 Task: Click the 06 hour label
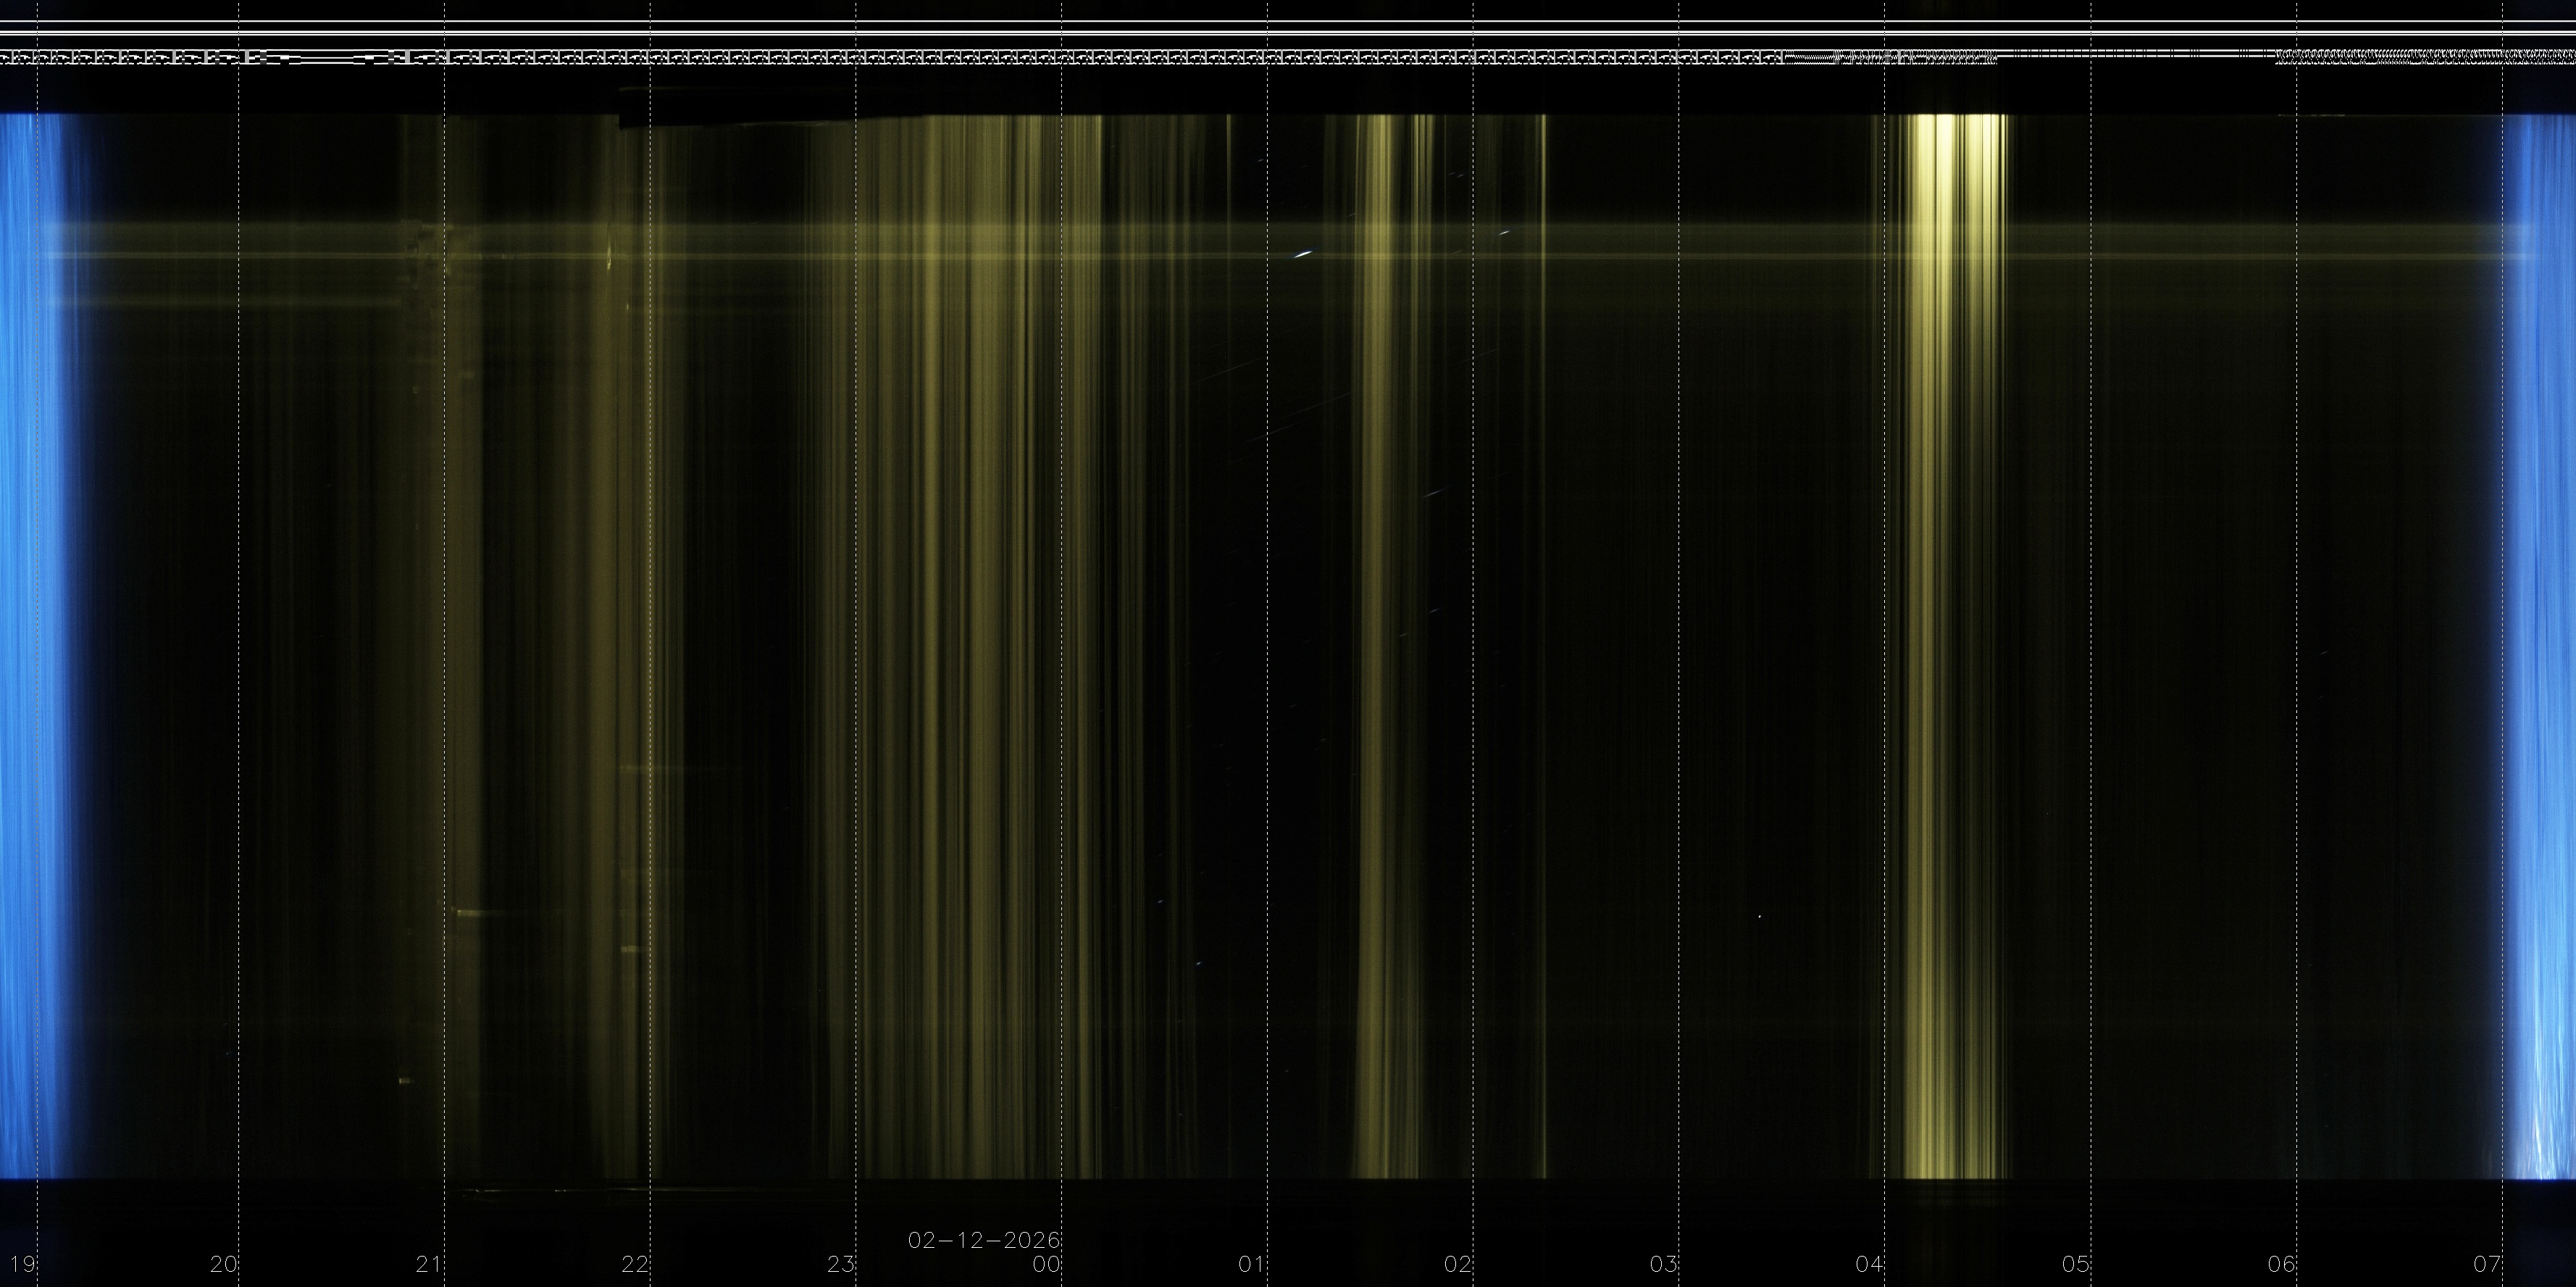tap(2281, 1264)
